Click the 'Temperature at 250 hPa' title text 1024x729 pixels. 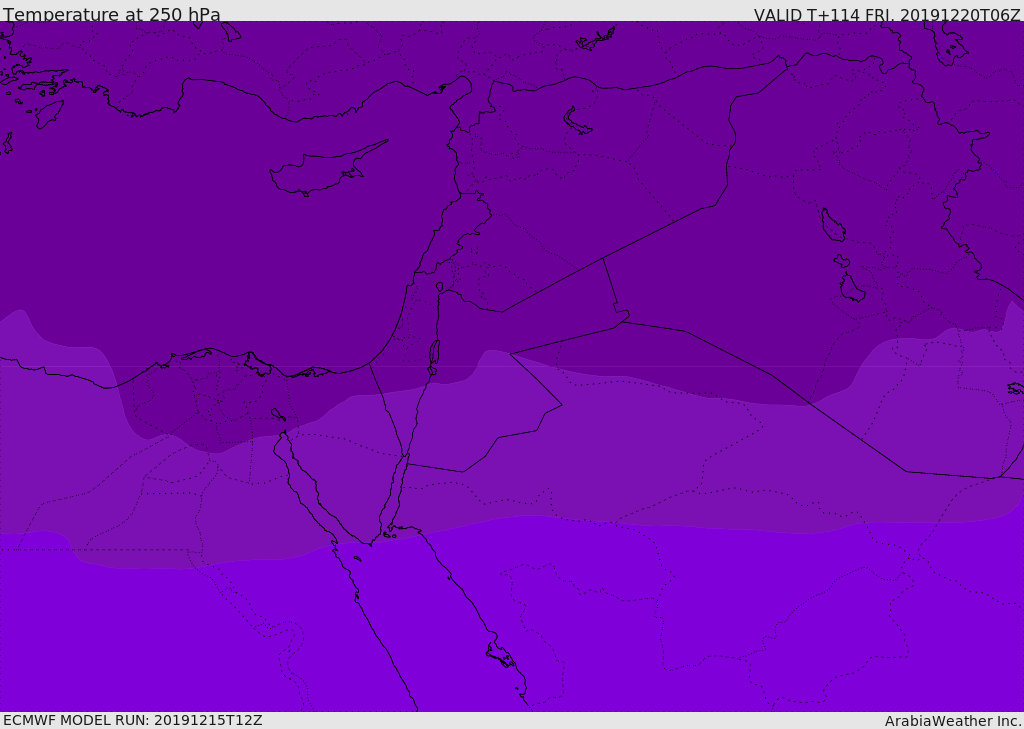tap(112, 14)
